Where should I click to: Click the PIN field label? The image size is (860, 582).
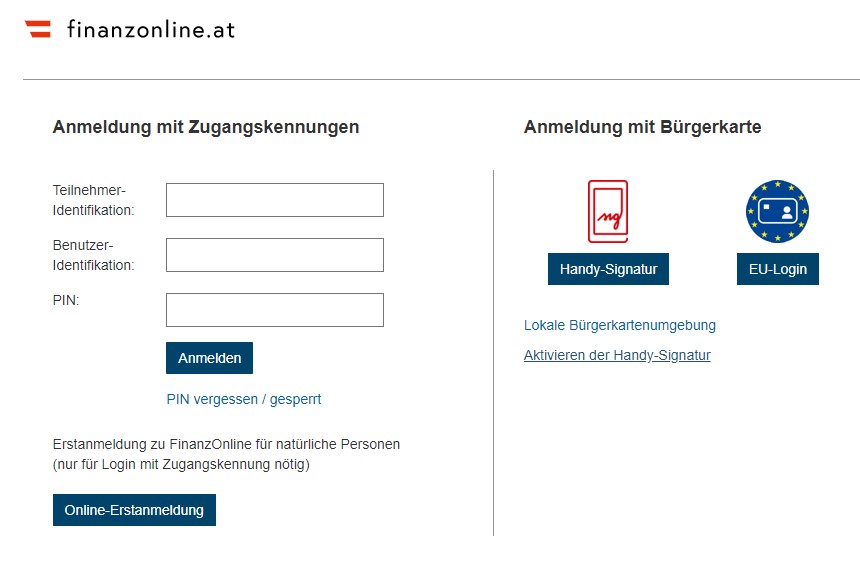[66, 299]
